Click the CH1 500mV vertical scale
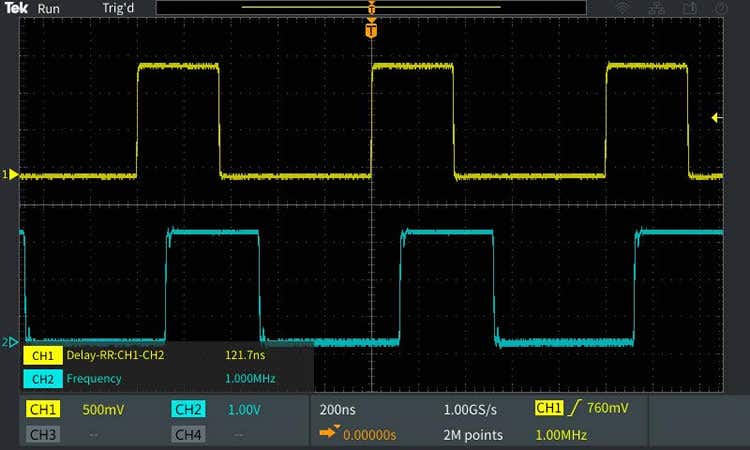 click(x=103, y=410)
